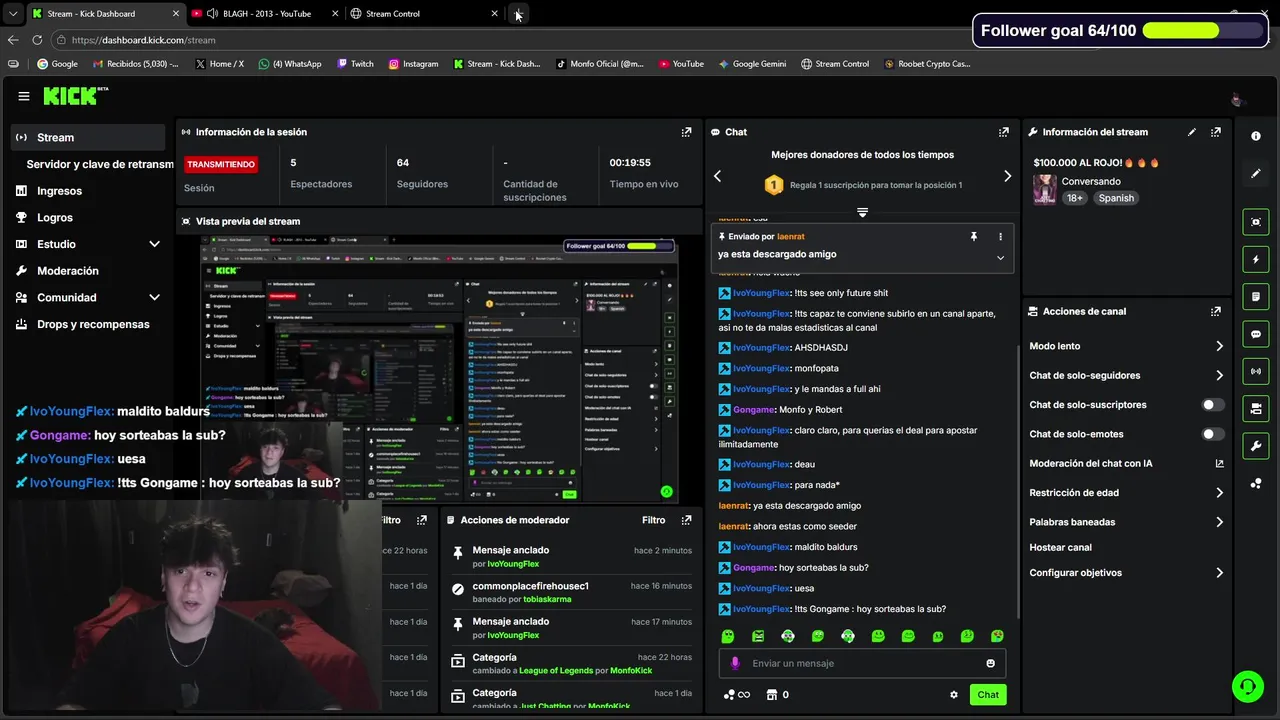
Task: Click the stream preview thumbnail
Action: (439, 370)
